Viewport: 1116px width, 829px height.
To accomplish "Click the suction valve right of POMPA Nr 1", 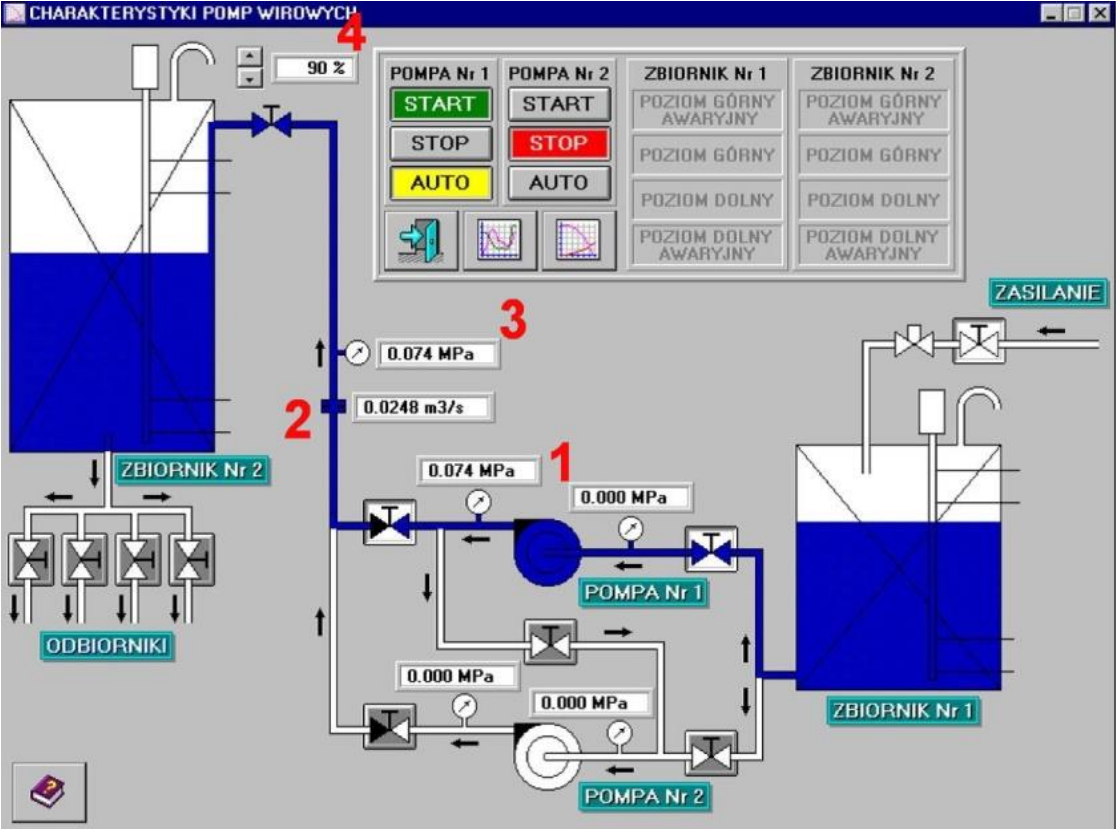I will (x=711, y=549).
